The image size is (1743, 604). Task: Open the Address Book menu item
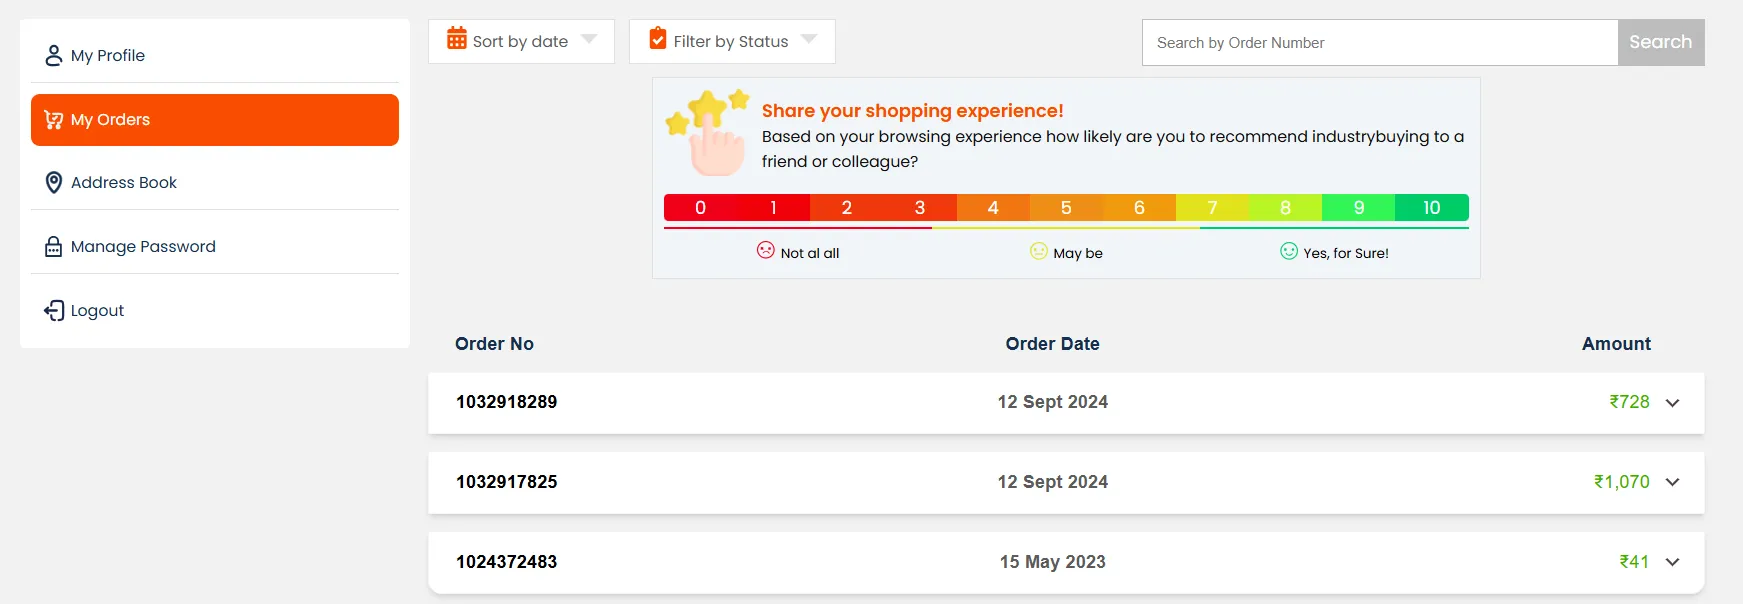[124, 182]
